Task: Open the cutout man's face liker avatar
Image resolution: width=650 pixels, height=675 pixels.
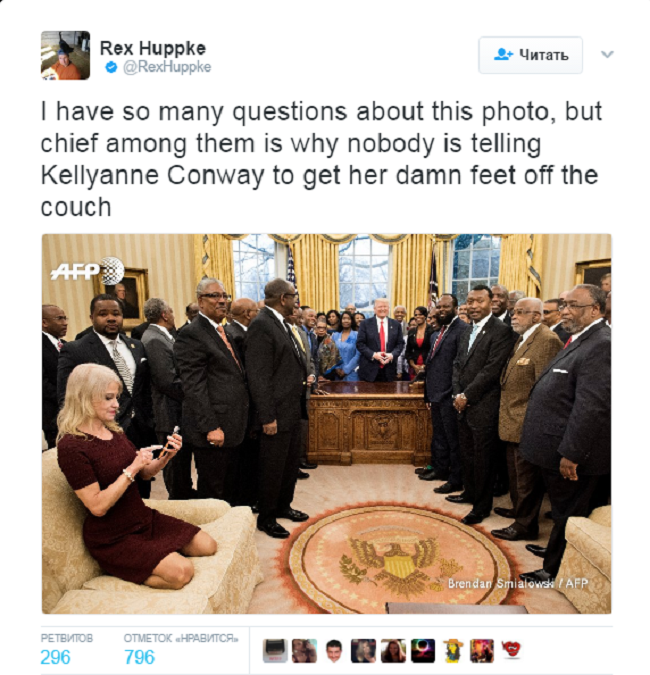Action: [x=334, y=651]
